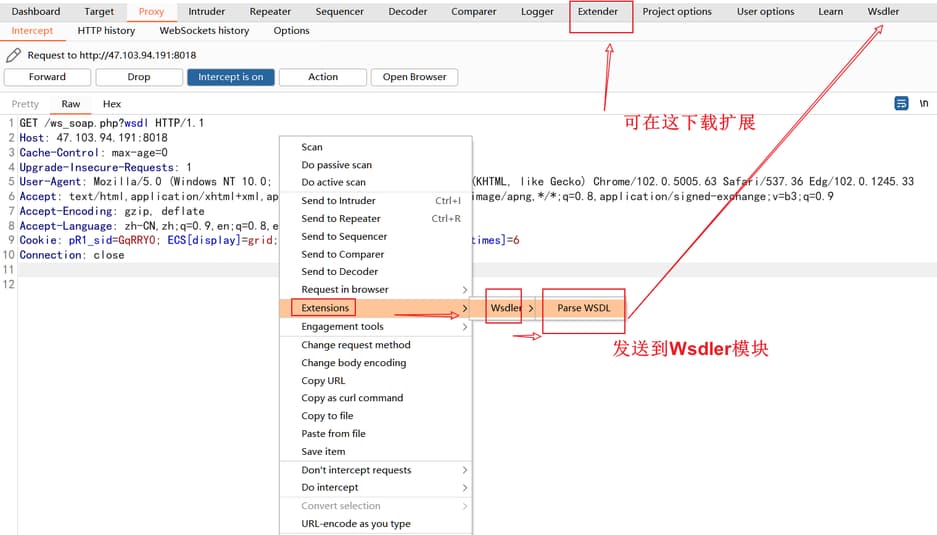
Task: Click the GET /ws_soap.php?wsdl request line
Action: 112,123
